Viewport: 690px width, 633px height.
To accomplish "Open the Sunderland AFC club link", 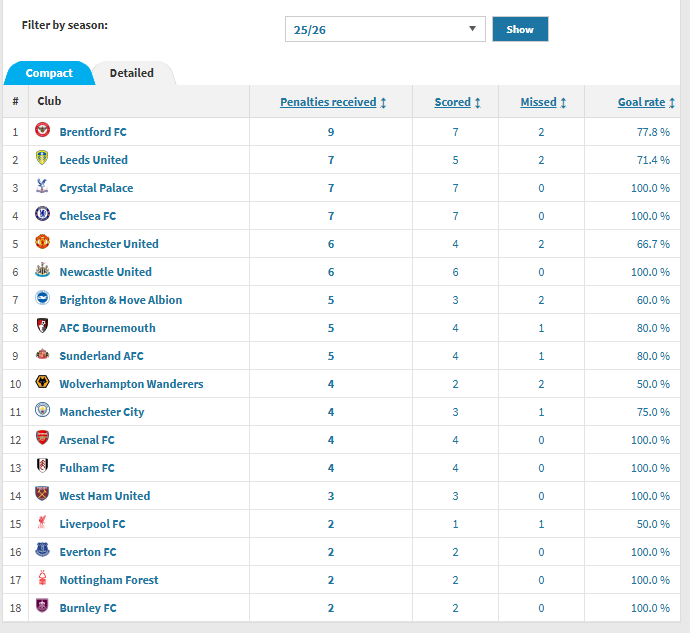I will click(x=102, y=356).
